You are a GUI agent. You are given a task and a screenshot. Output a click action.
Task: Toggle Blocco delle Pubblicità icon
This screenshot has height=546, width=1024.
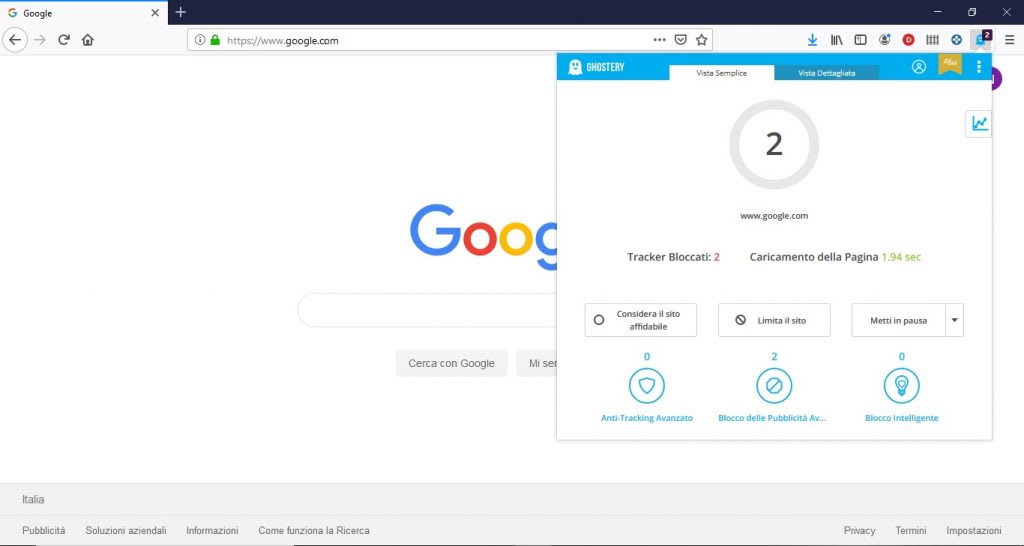click(774, 385)
